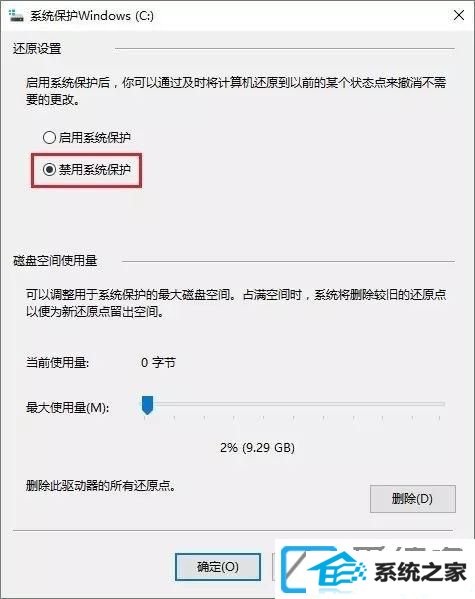The height and width of the screenshot is (599, 475).
Task: Click the 磁盘空间使用量 section header
Action: 55,261
